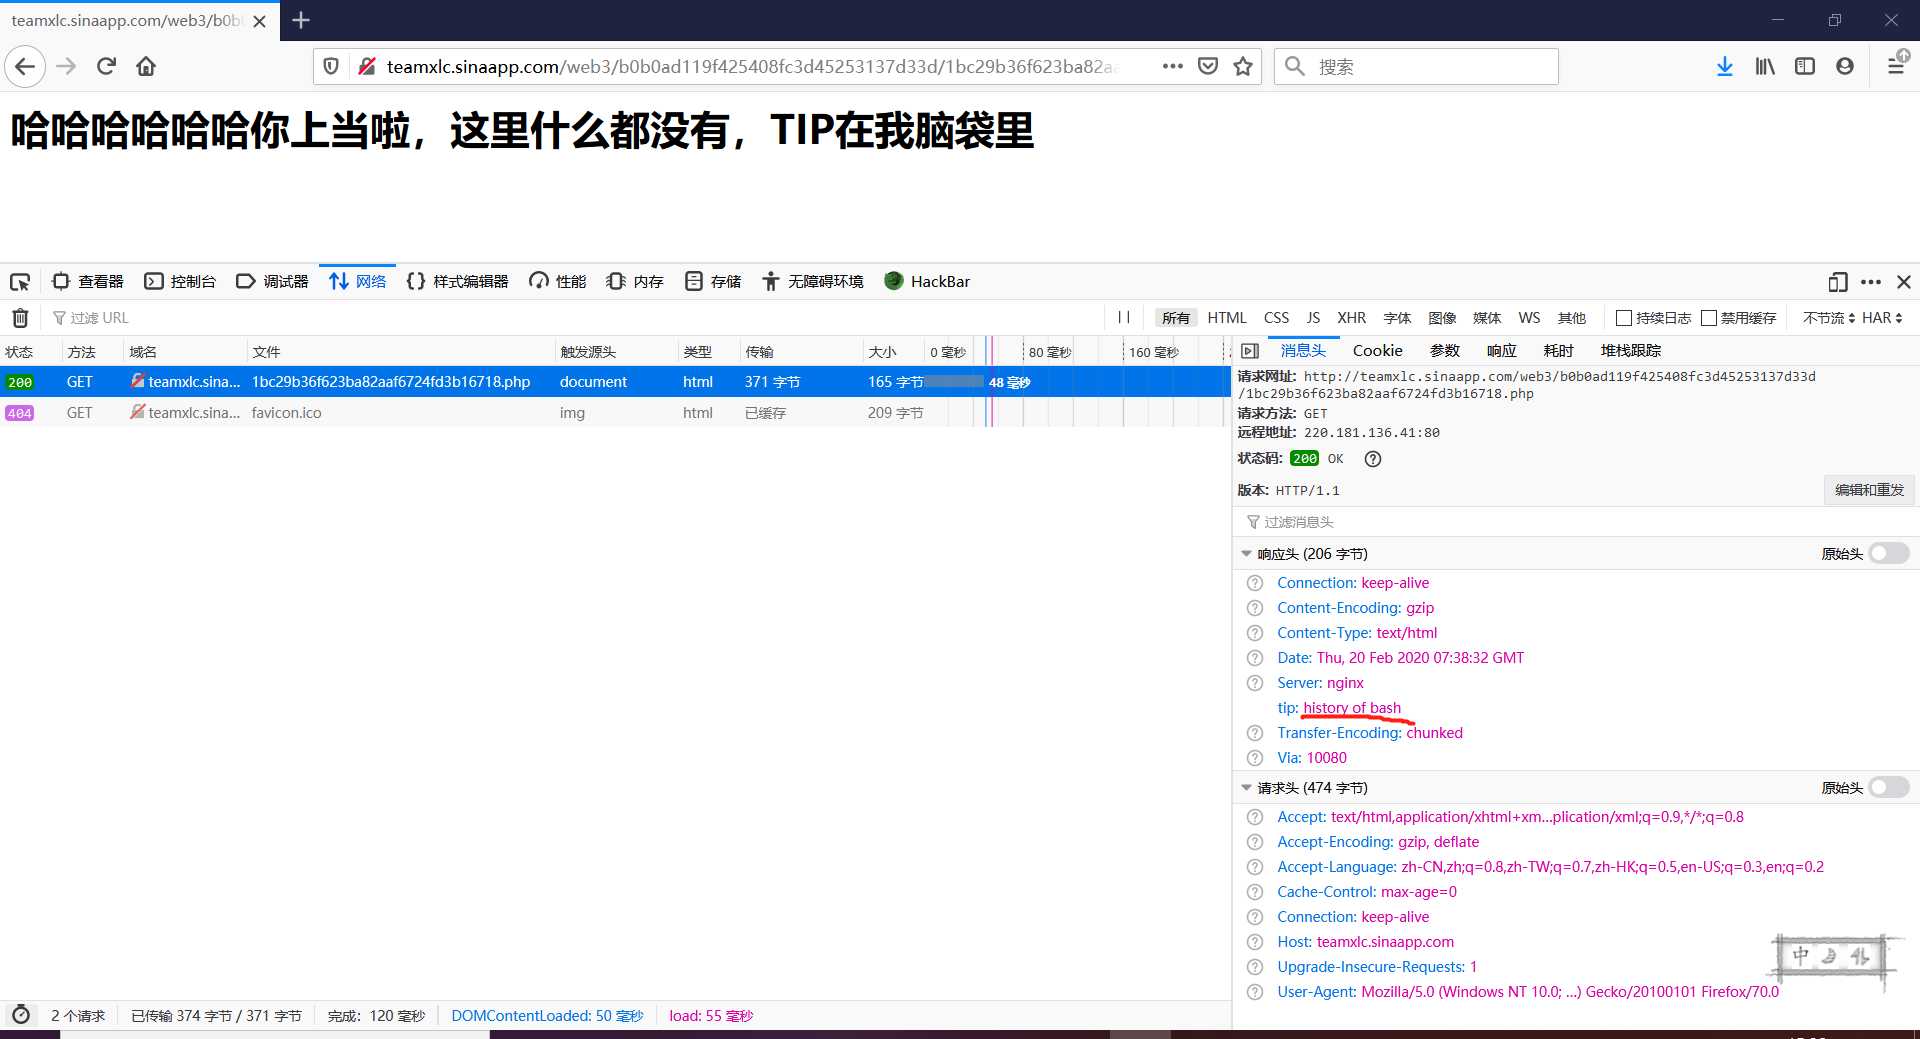
Task: Switch to the Cookie tab
Action: [x=1377, y=351]
